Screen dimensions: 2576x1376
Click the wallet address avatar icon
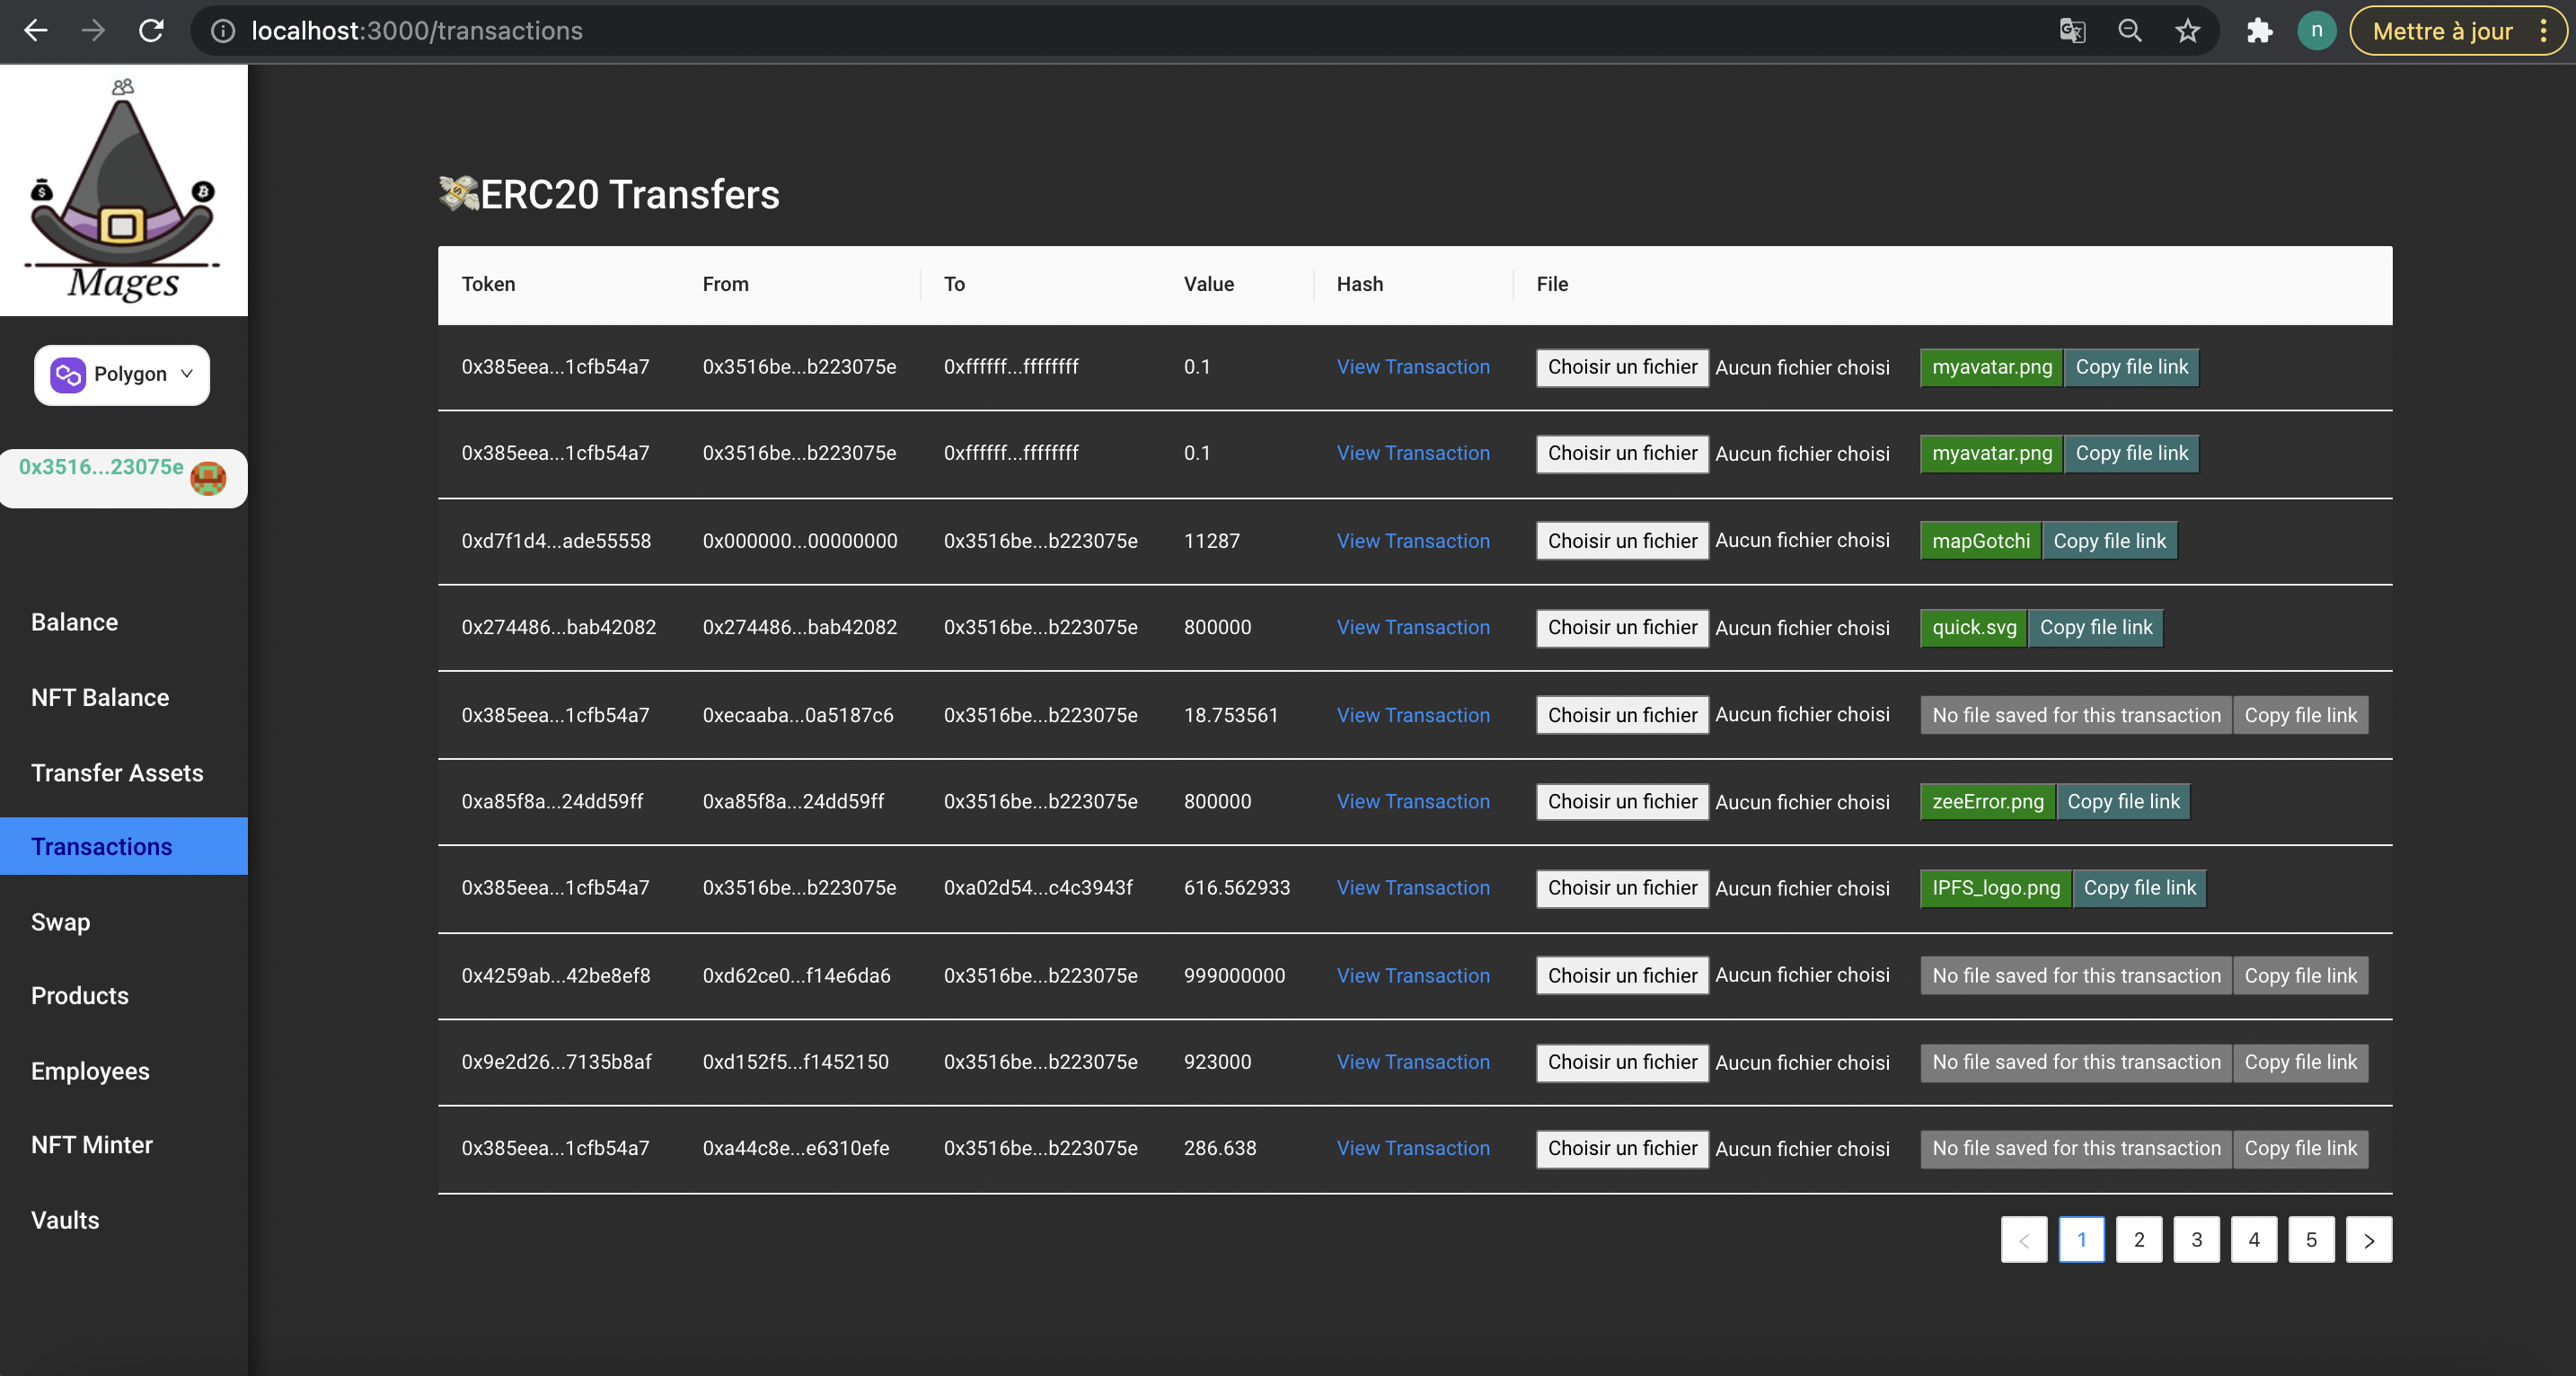[208, 478]
